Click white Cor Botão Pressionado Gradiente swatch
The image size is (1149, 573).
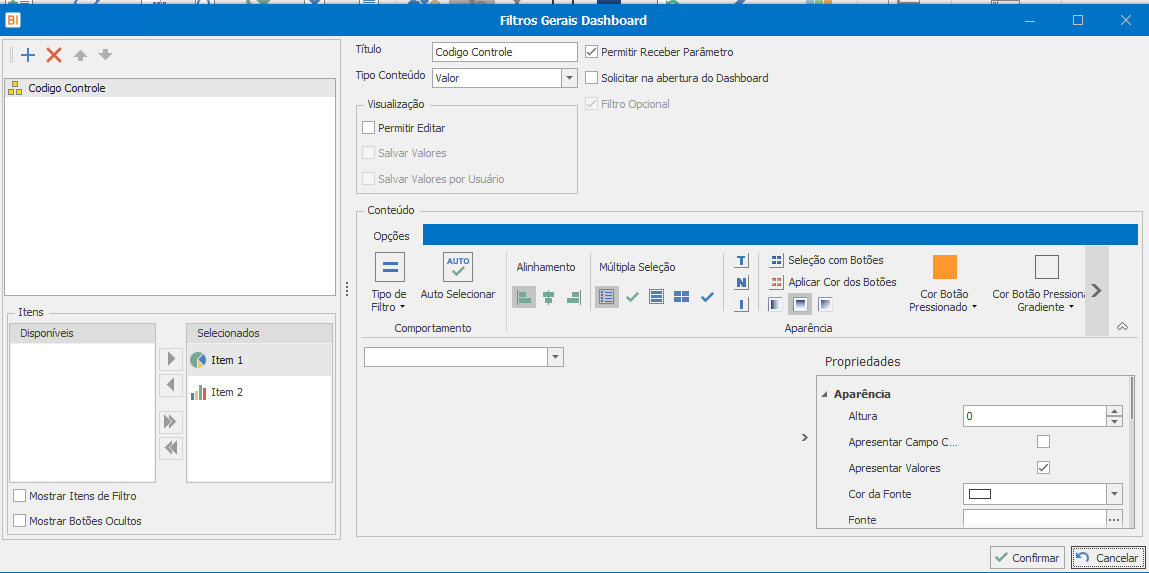pos(1046,267)
